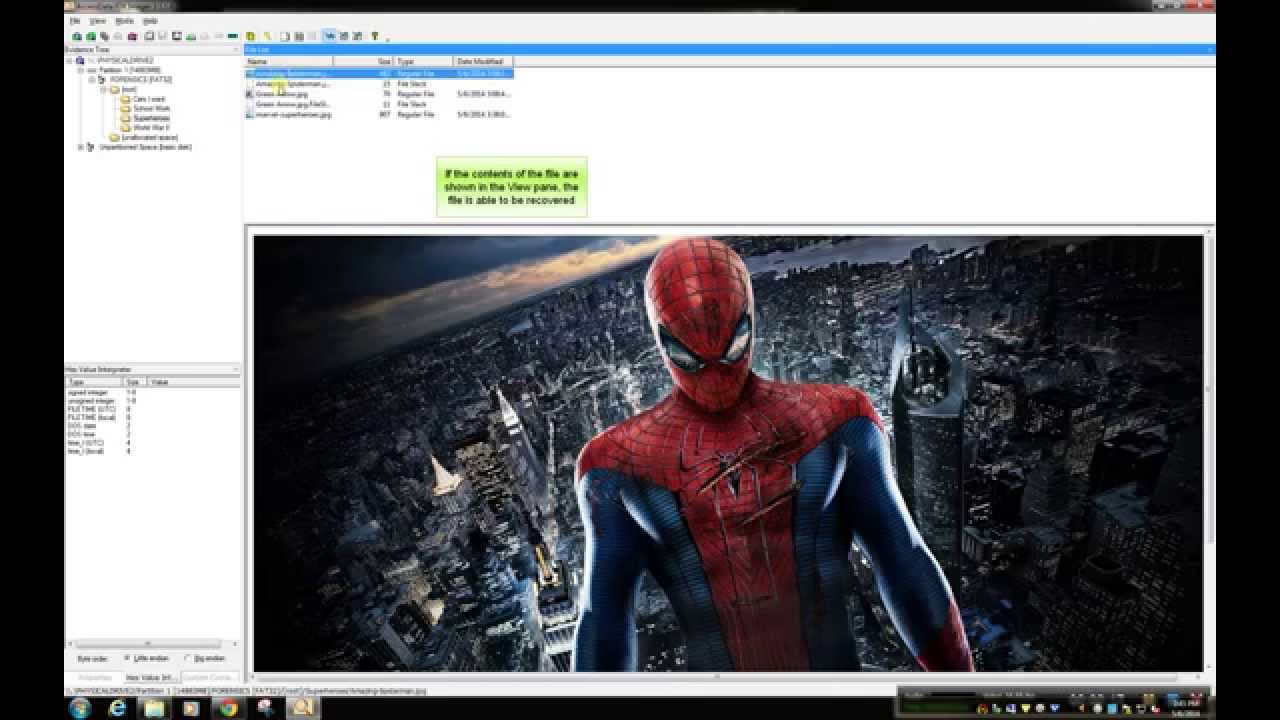Image resolution: width=1280 pixels, height=720 pixels.
Task: Sort file list by Name column
Action: coord(289,62)
